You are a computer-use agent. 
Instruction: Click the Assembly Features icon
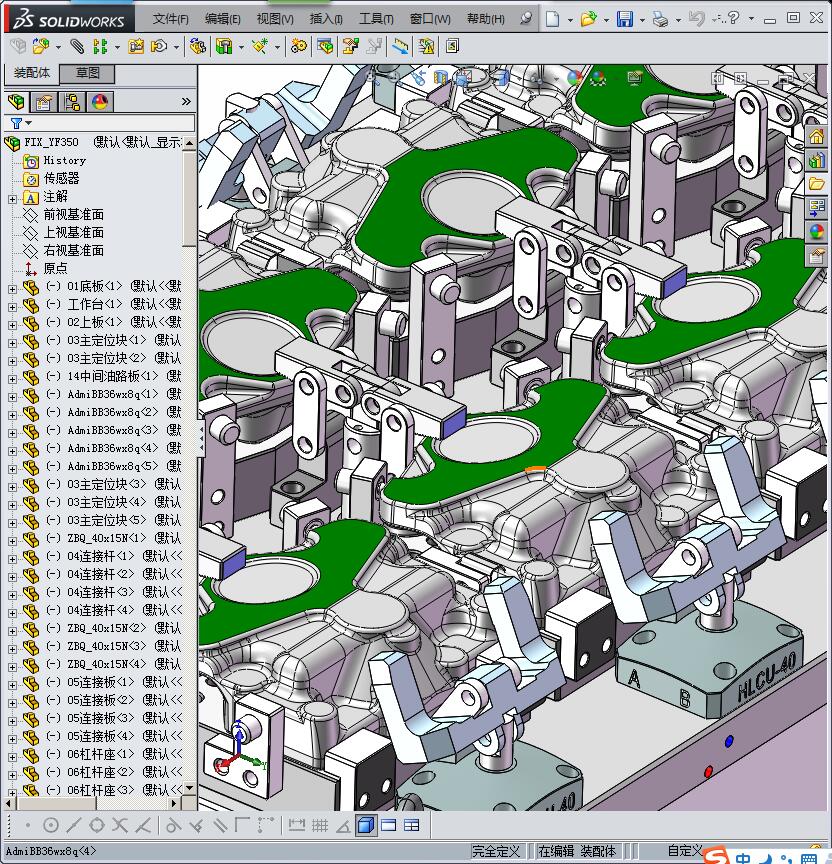pos(224,46)
